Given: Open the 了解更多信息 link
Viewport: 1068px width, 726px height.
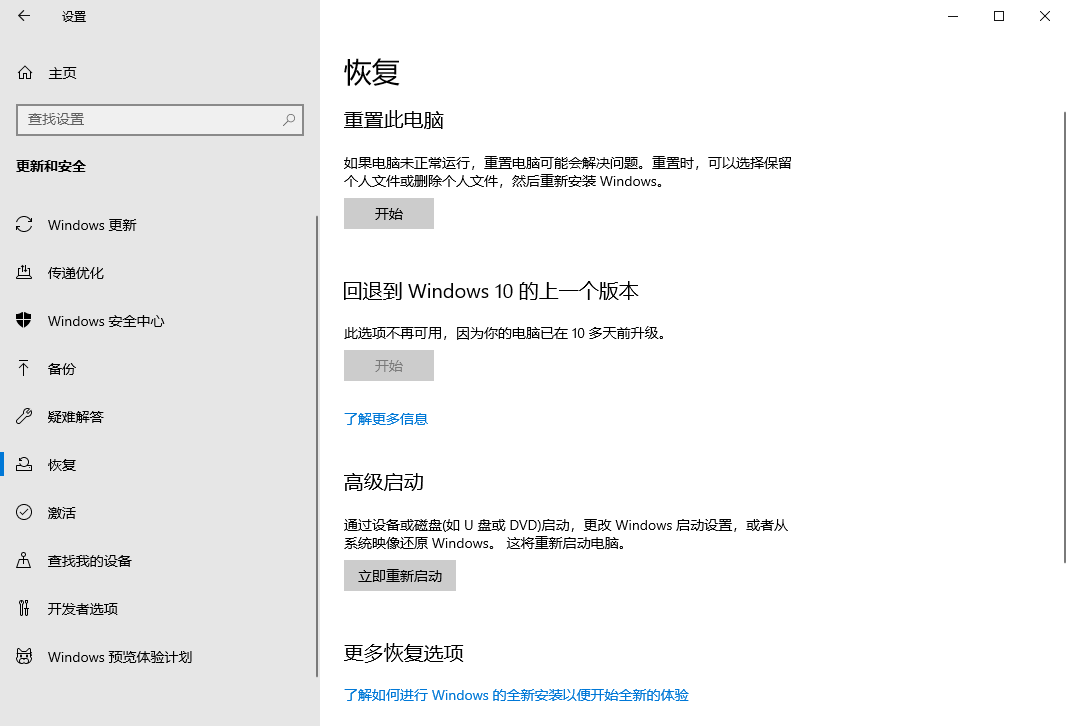Looking at the screenshot, I should tap(386, 419).
